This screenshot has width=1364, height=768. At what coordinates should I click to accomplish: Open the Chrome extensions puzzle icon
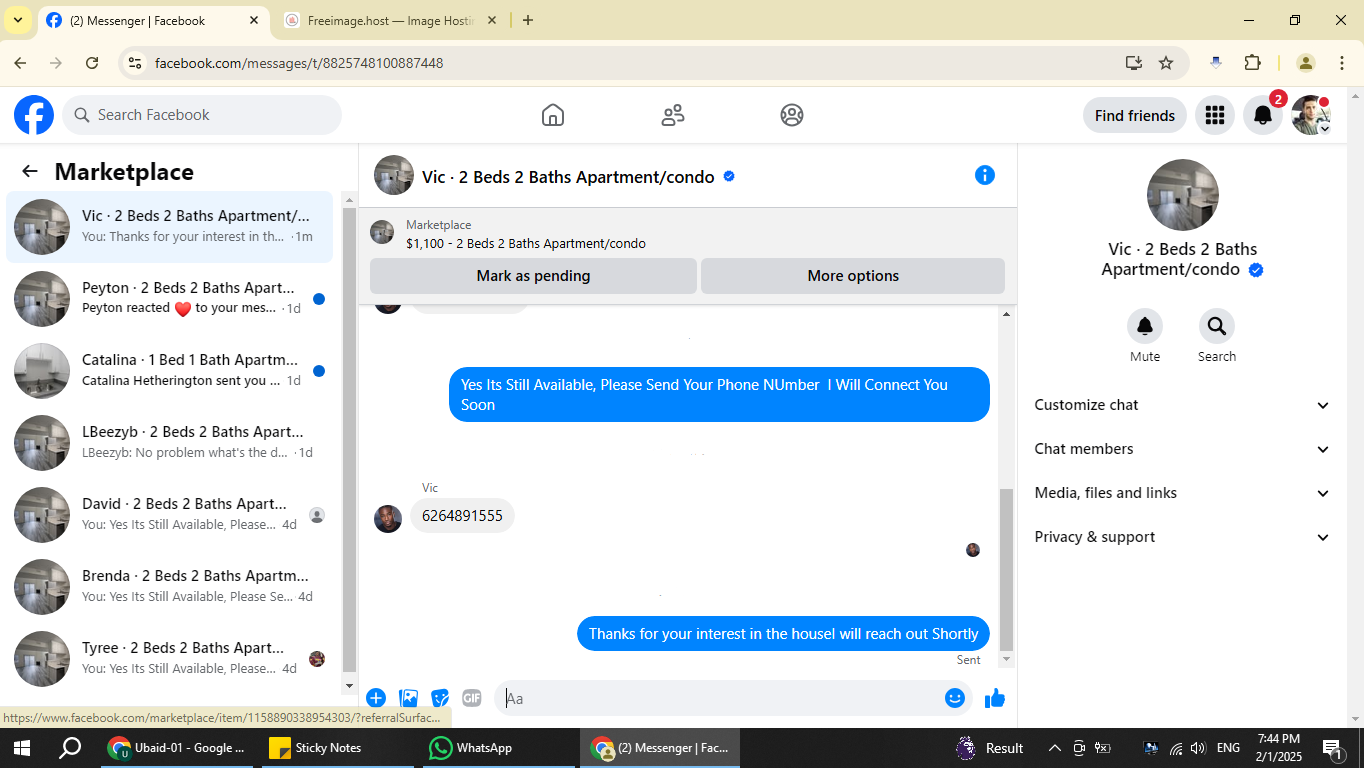(x=1252, y=63)
